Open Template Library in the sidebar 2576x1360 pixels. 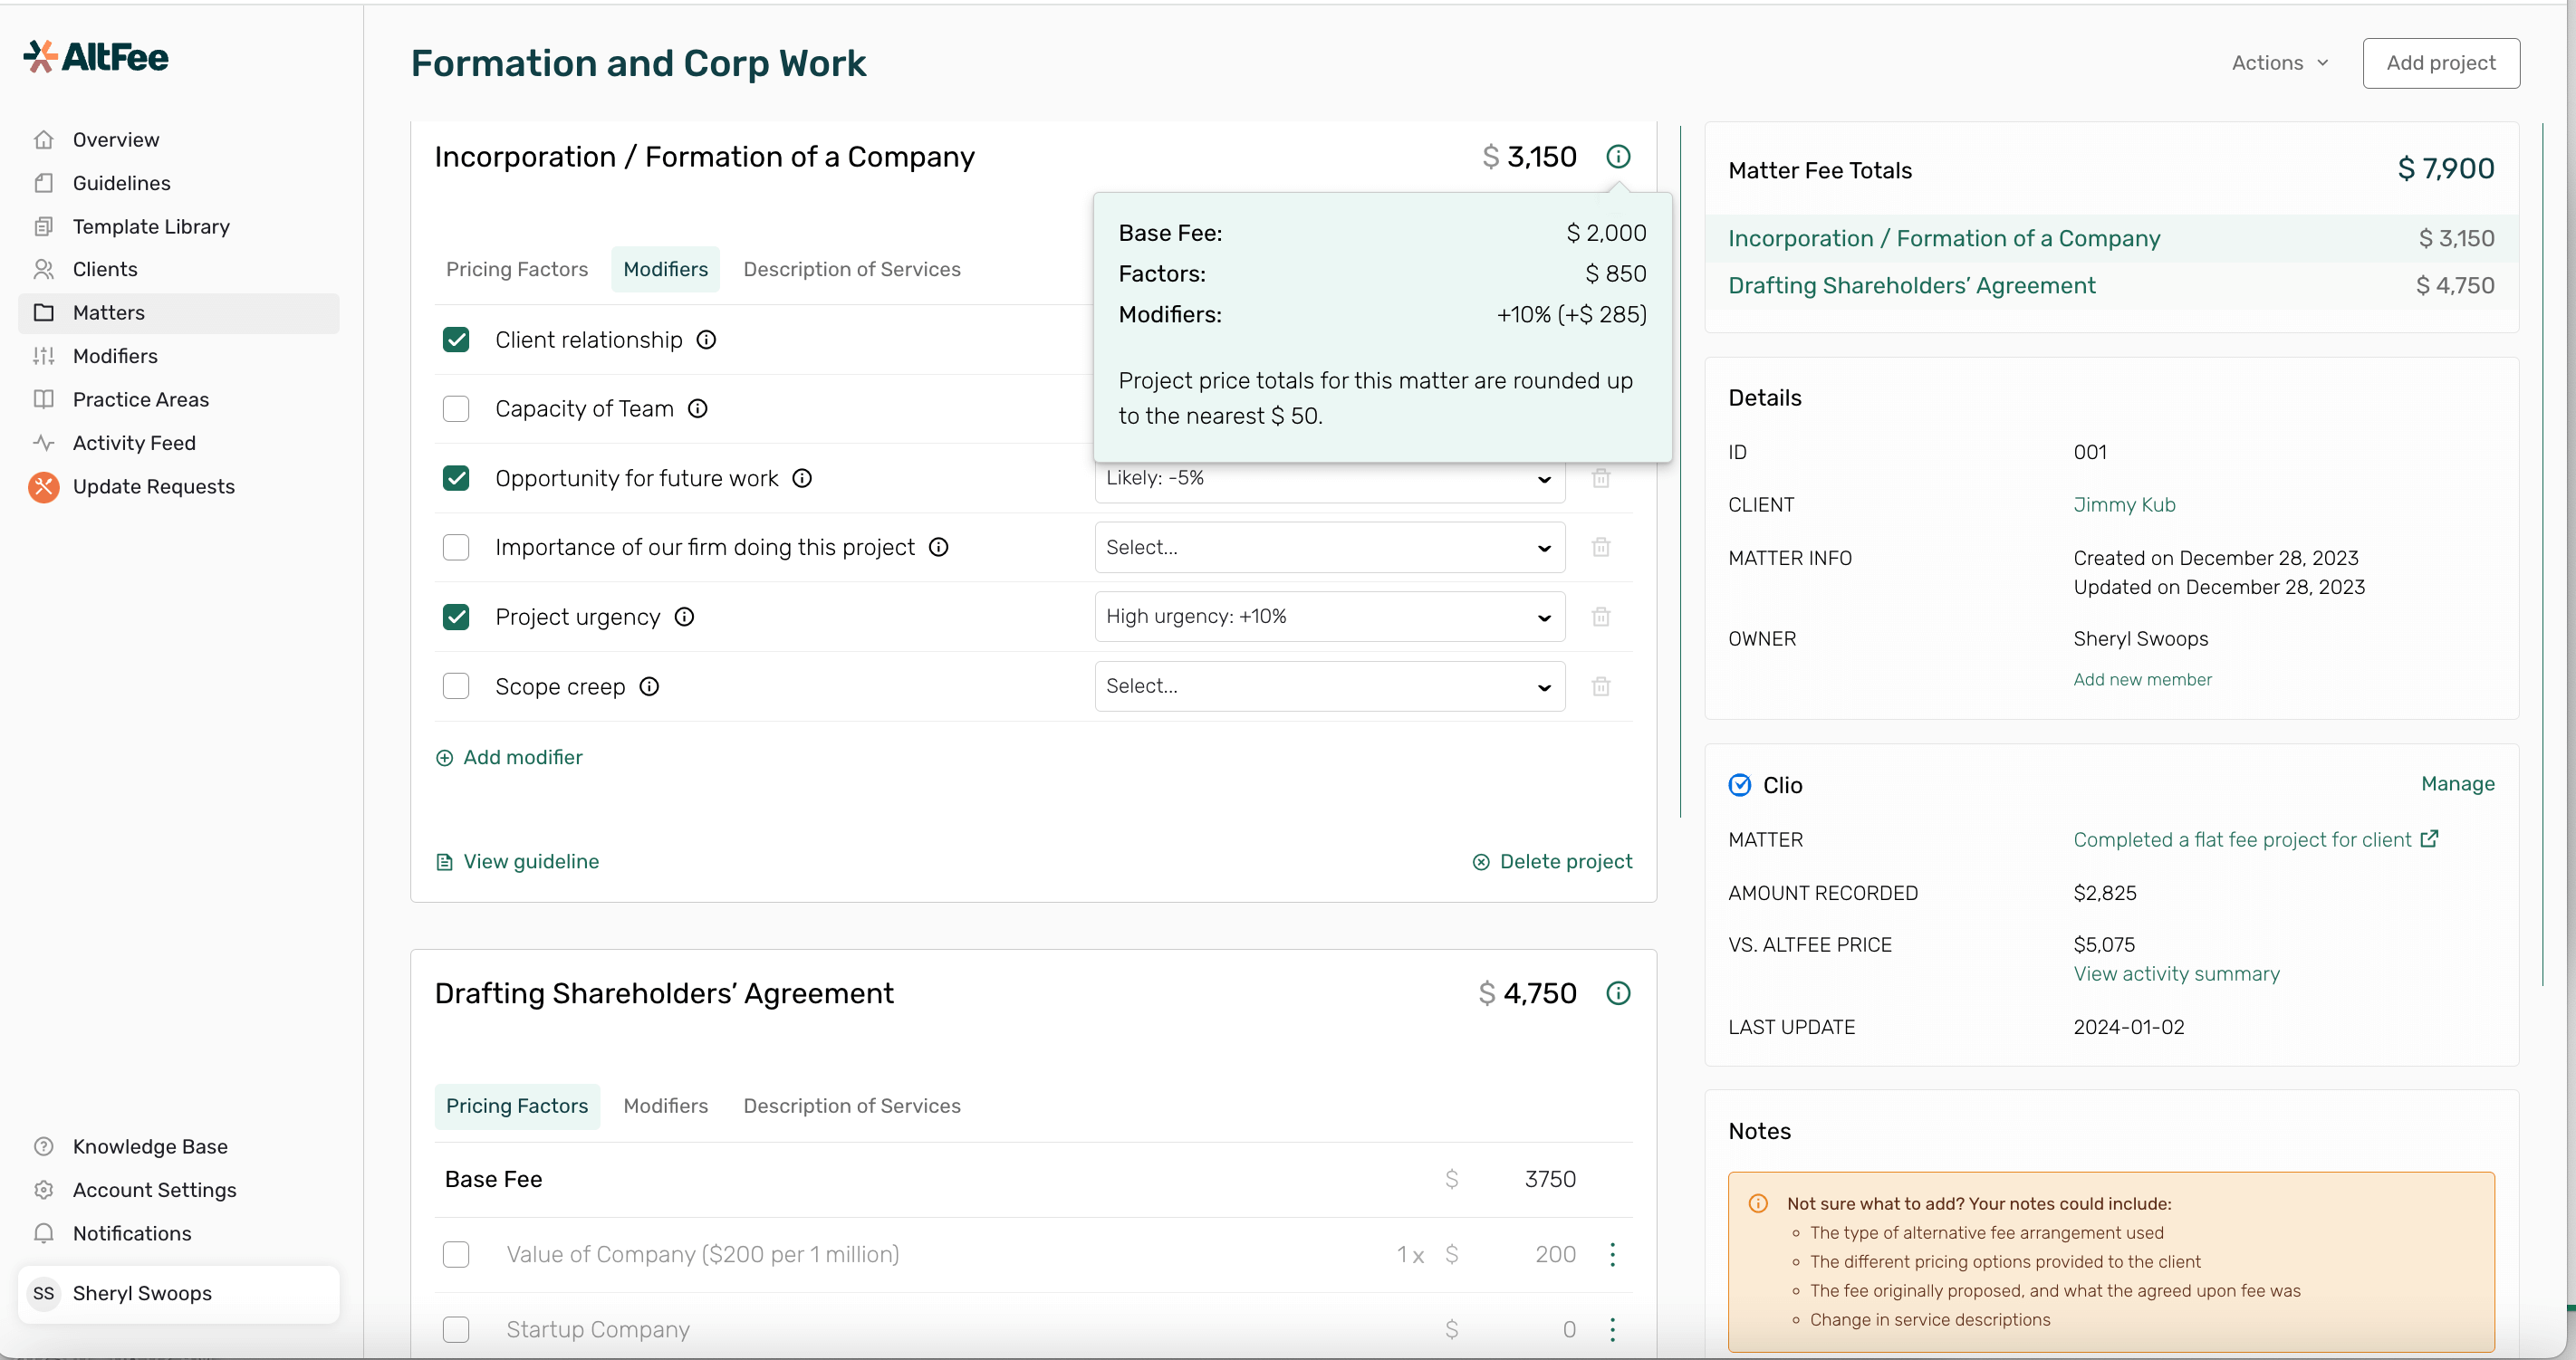point(151,227)
